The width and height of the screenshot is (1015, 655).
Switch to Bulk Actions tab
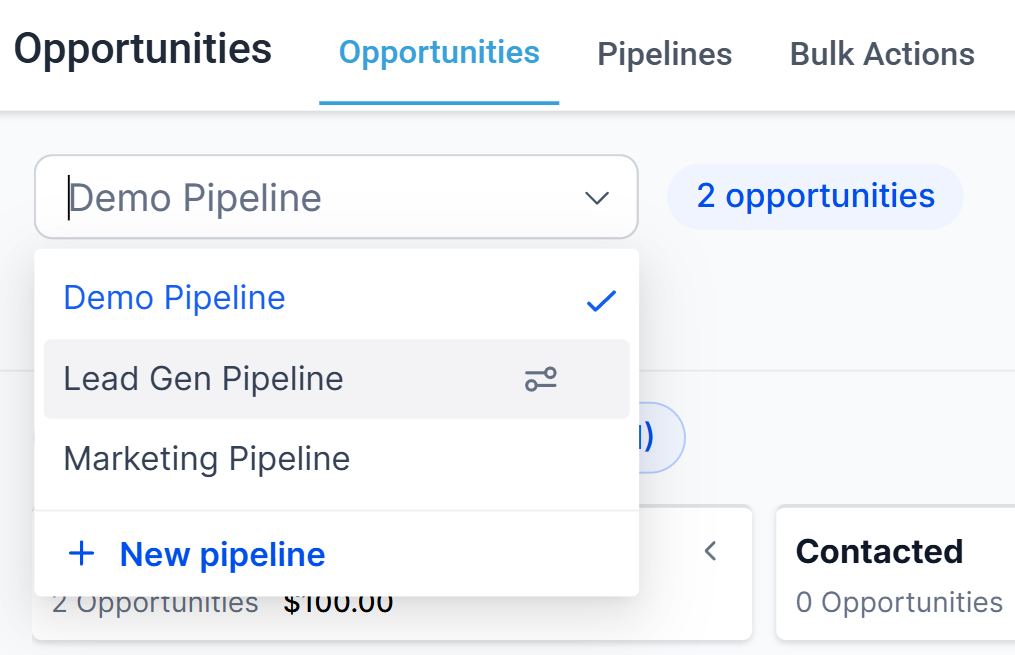coord(882,54)
